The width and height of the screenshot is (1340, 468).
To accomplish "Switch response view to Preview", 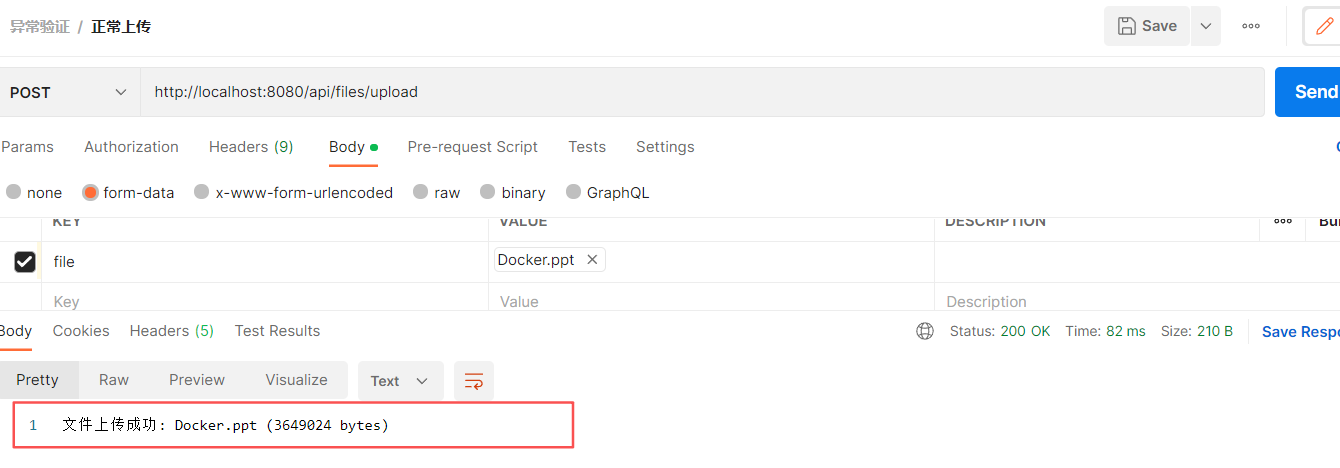I will (197, 380).
